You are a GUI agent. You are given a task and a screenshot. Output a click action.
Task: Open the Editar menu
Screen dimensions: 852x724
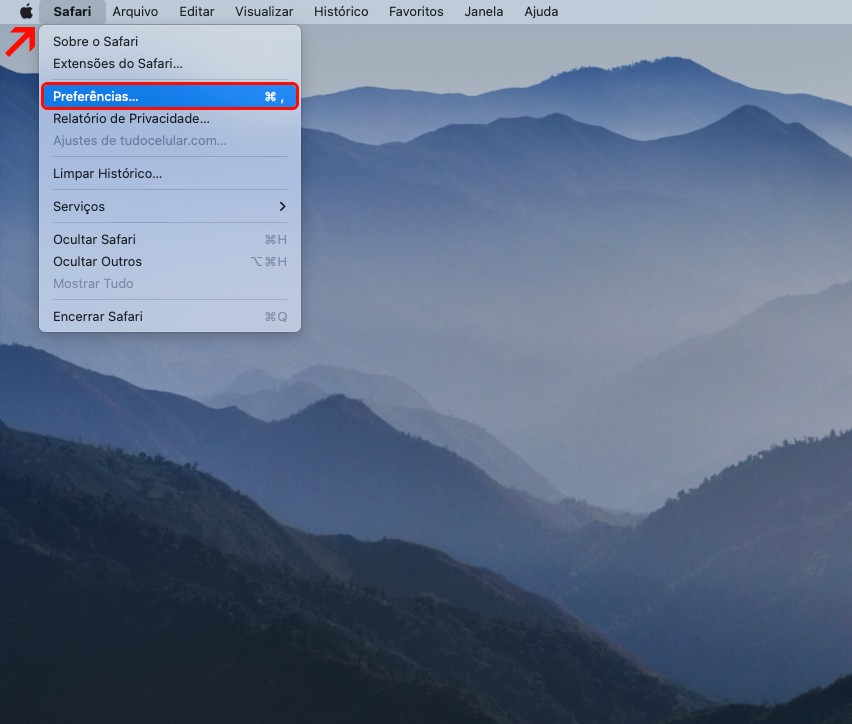click(196, 12)
